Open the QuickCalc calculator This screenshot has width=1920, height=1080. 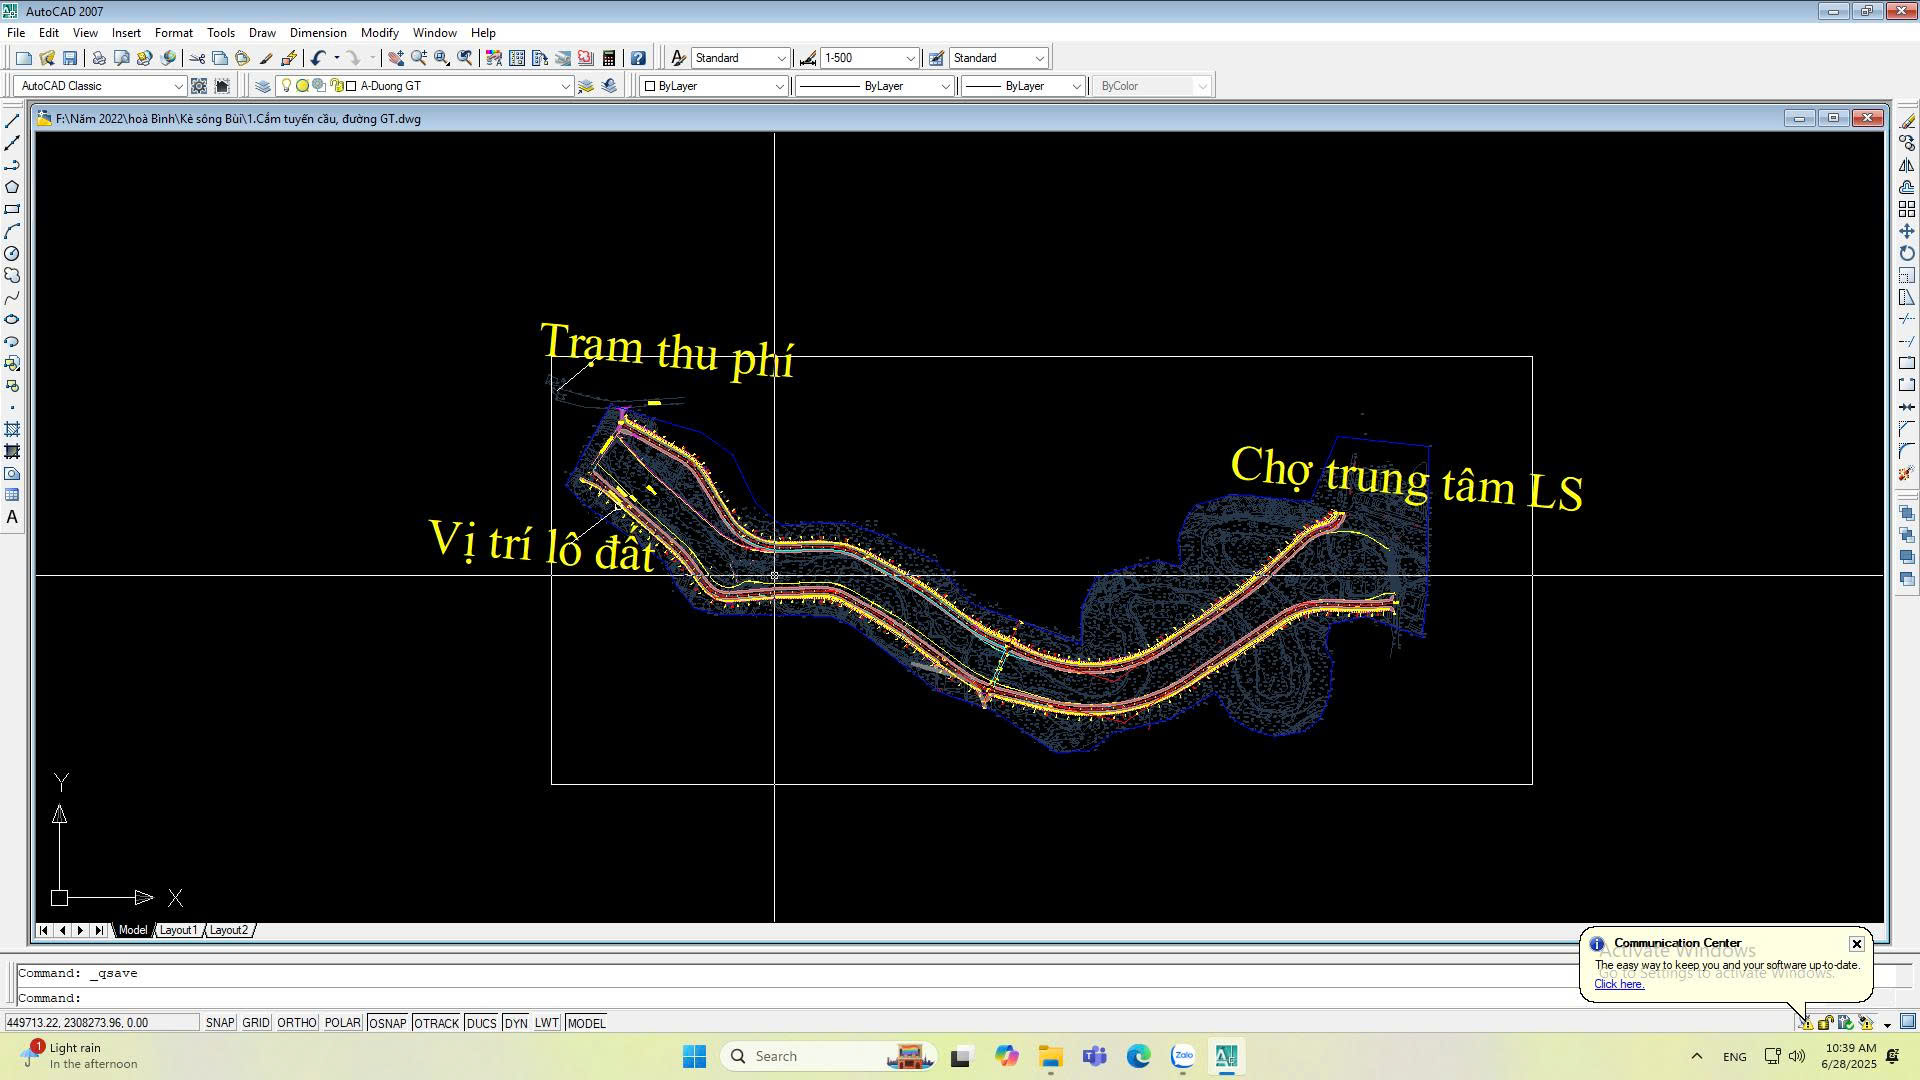pos(609,58)
